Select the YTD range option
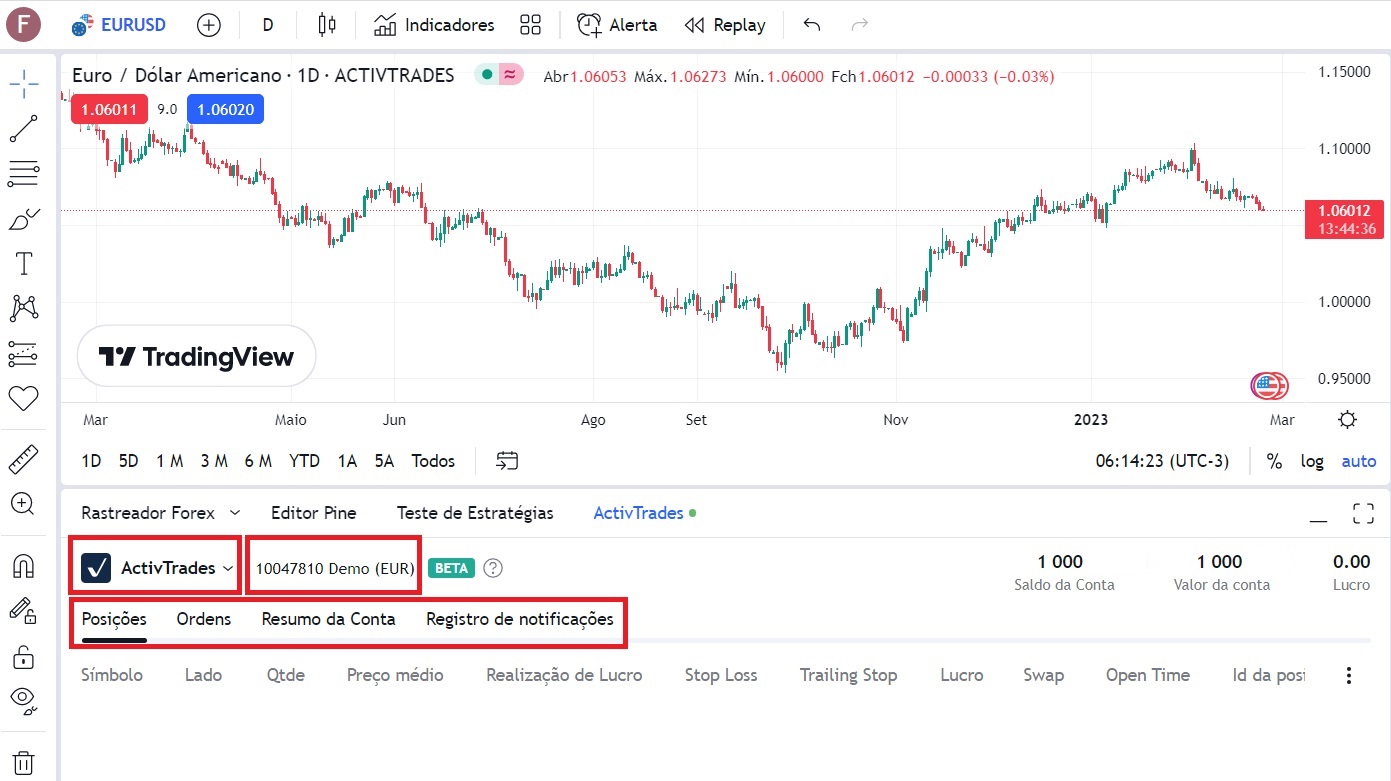This screenshot has width=1391, height=781. (x=304, y=461)
